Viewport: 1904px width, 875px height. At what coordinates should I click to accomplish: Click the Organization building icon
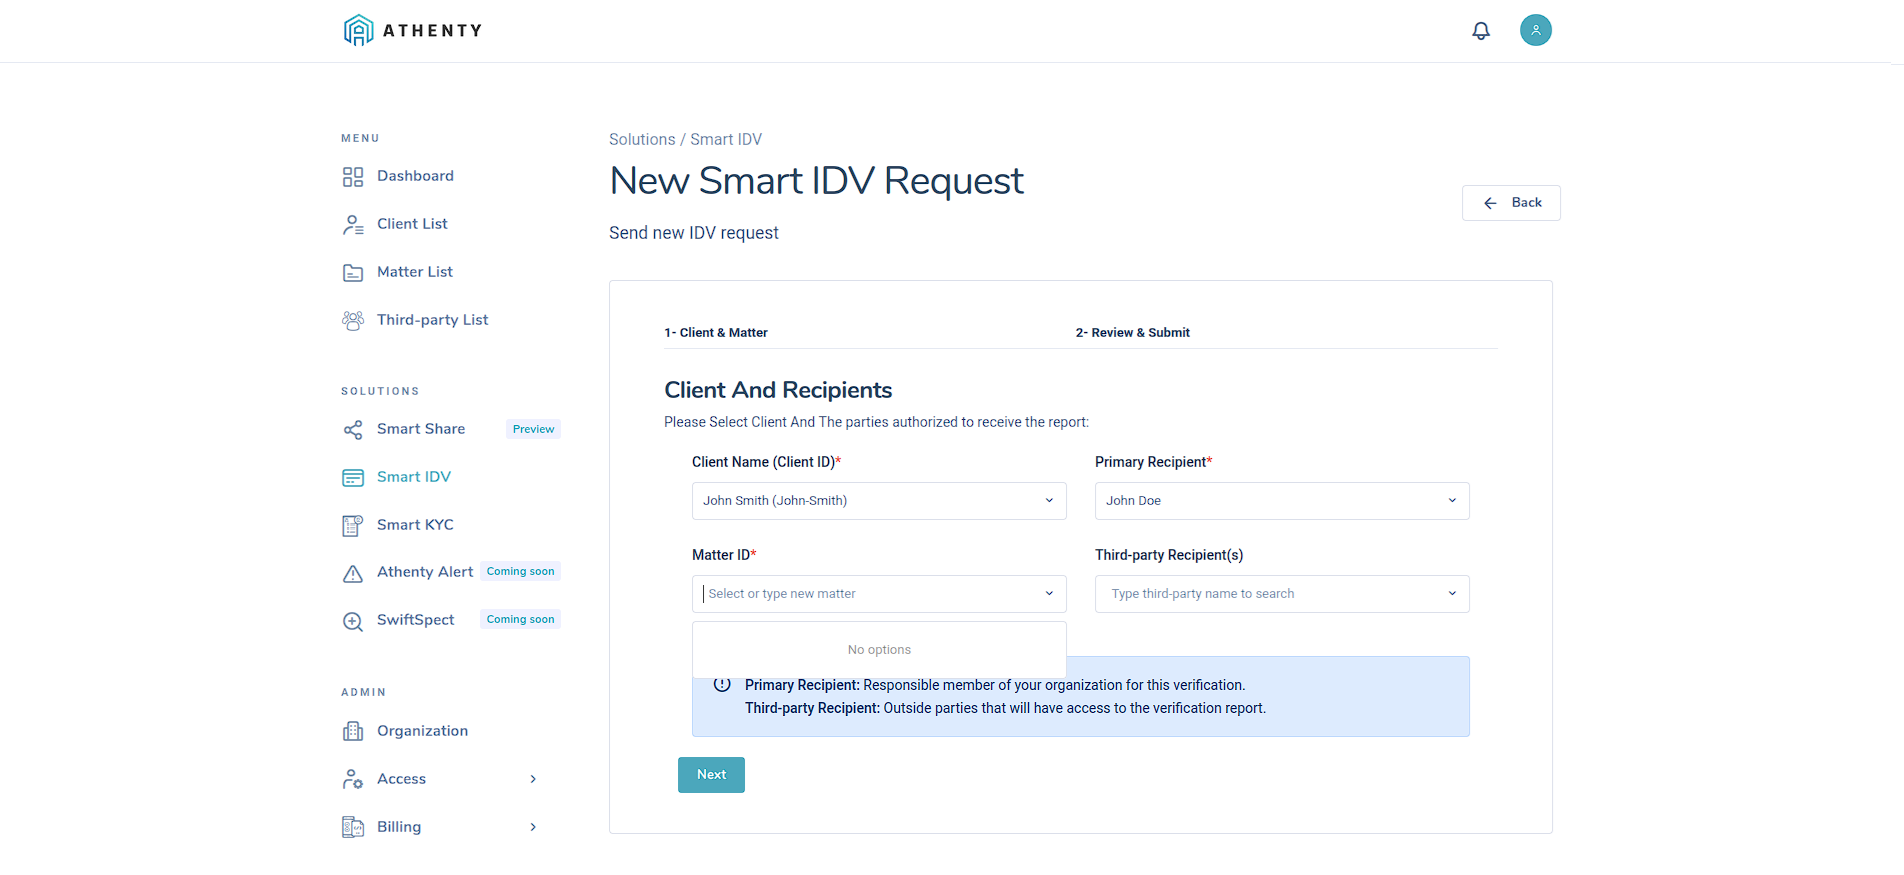(x=353, y=732)
